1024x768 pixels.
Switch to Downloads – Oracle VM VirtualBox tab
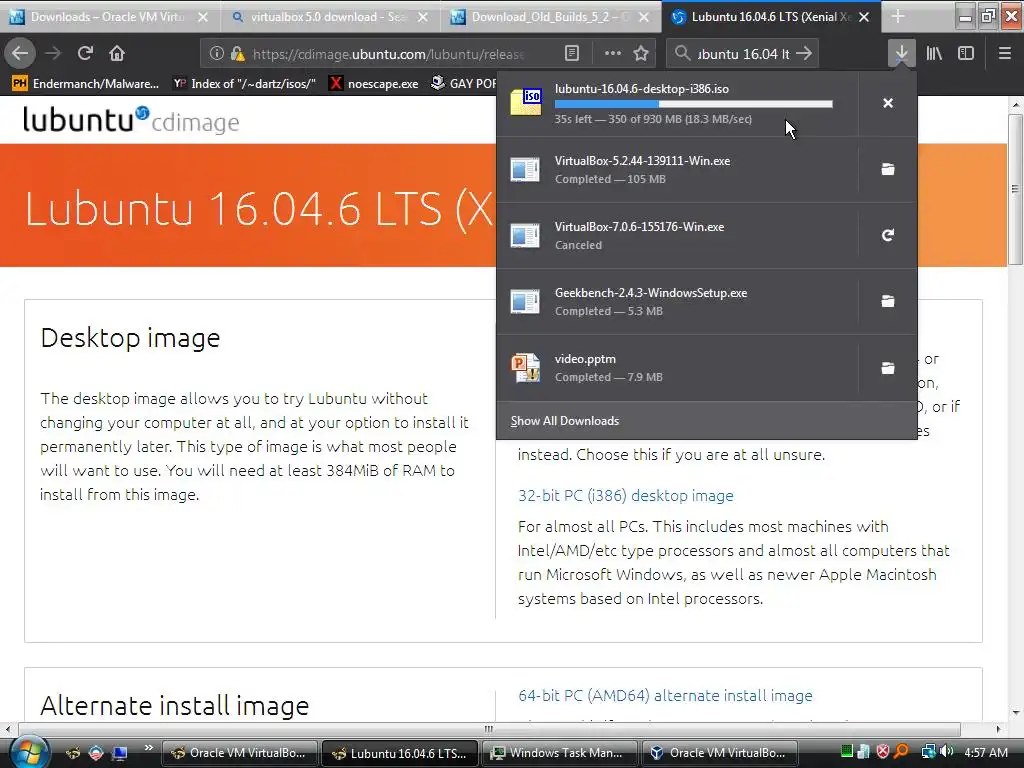coord(107,17)
